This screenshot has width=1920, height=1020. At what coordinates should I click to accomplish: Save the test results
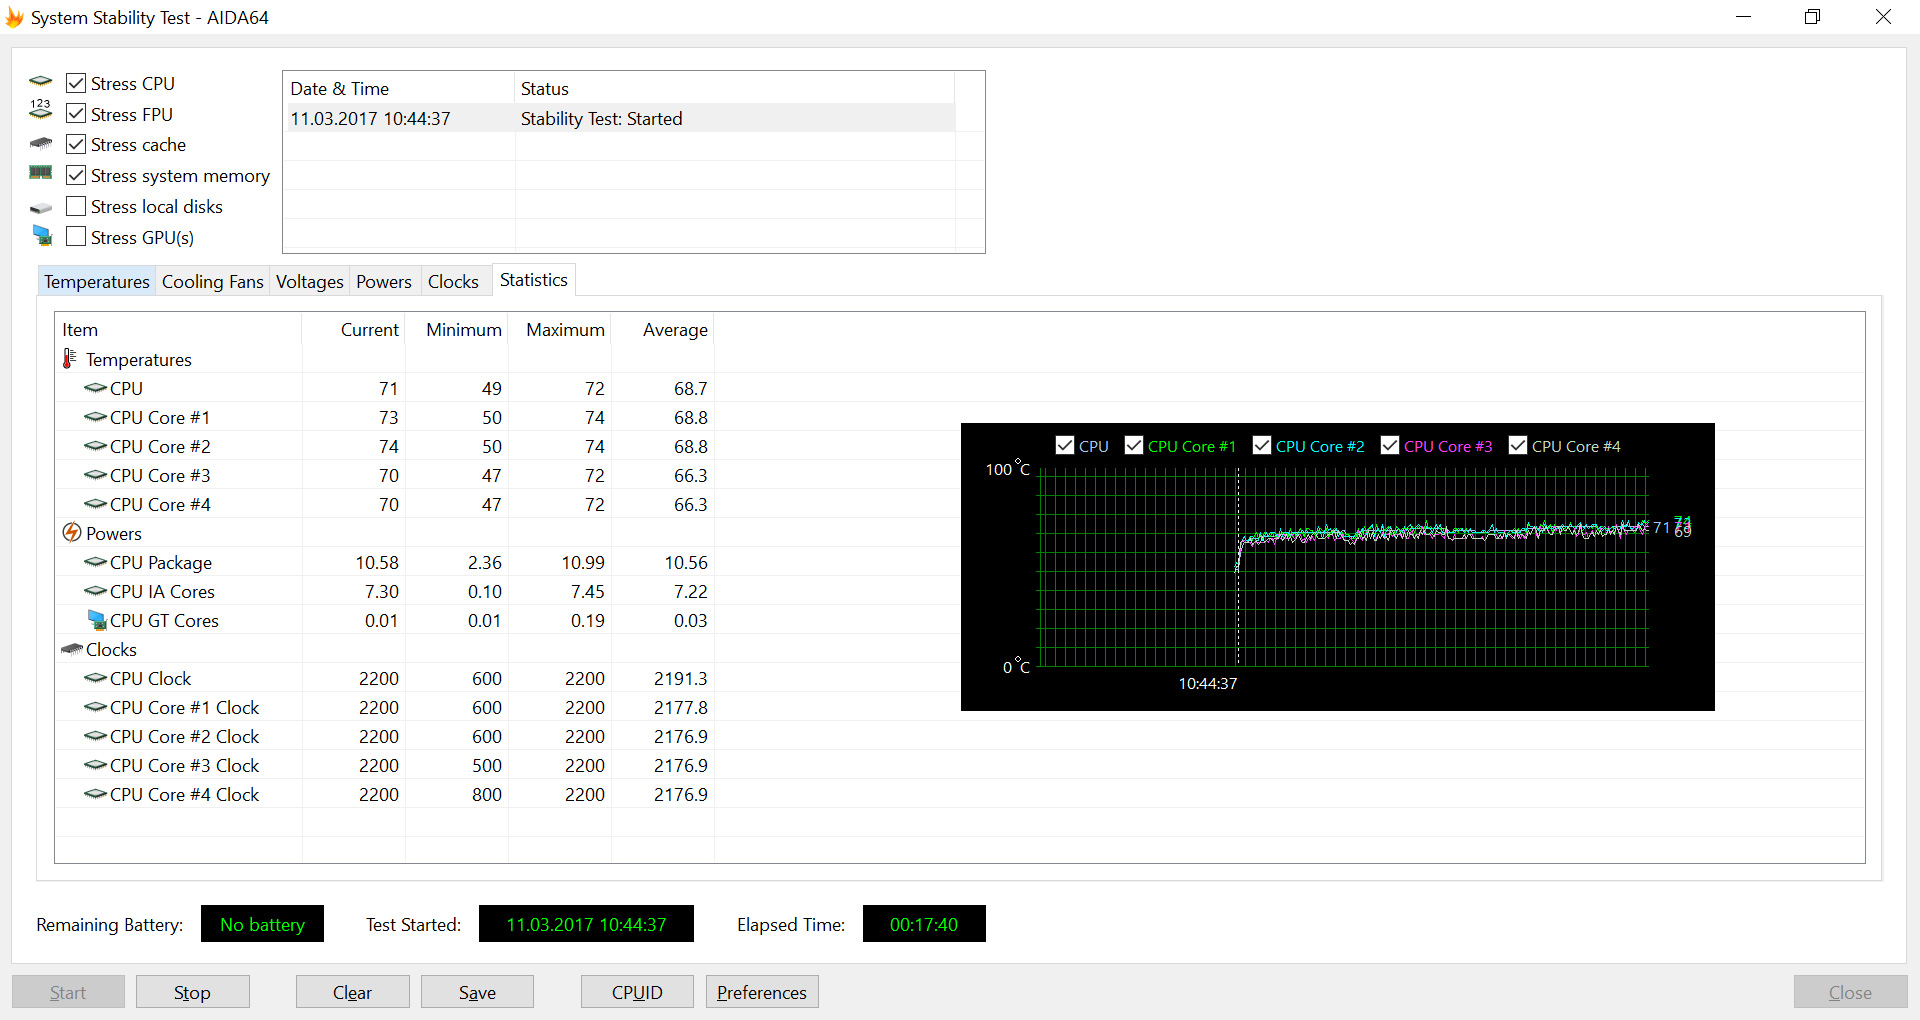477,992
